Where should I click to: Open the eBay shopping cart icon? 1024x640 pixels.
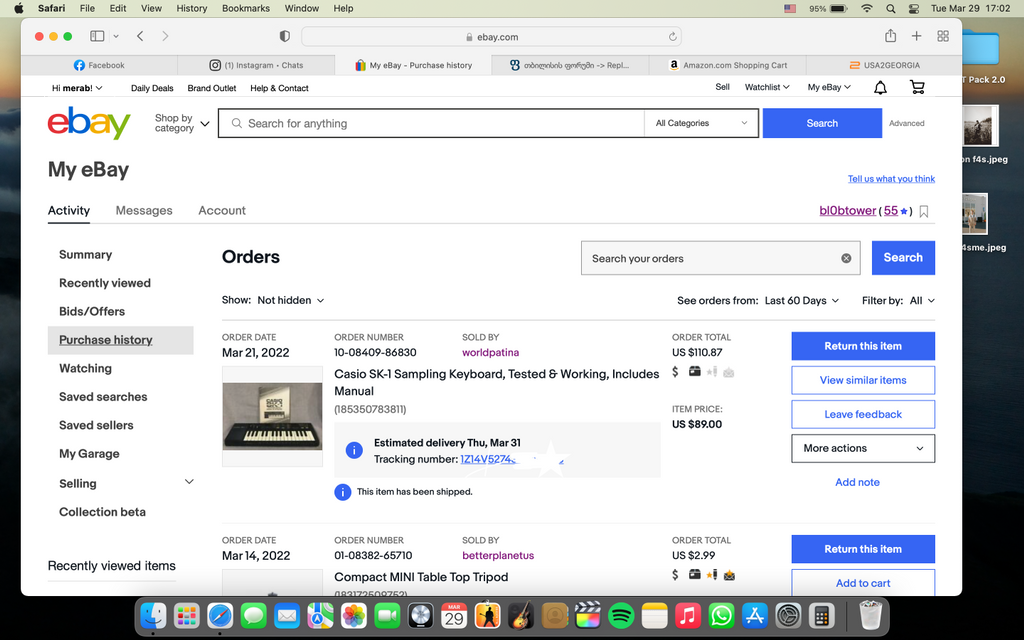[917, 88]
